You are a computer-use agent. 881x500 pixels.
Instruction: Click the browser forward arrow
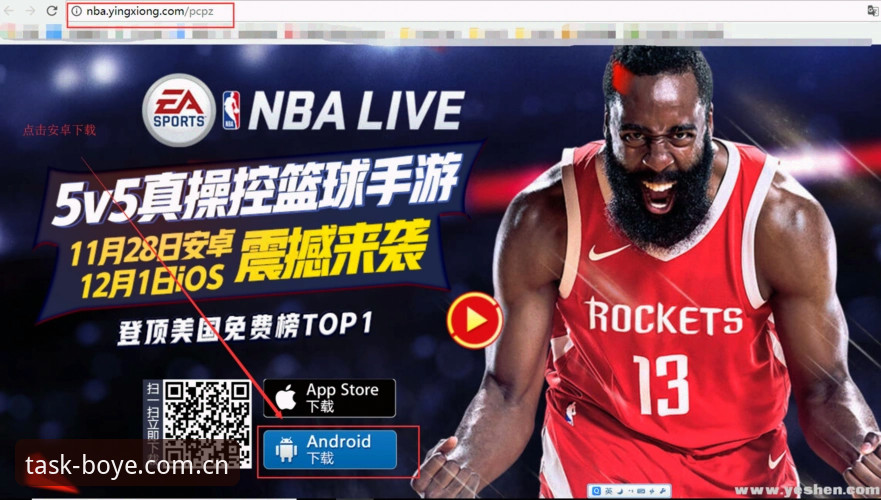(30, 11)
